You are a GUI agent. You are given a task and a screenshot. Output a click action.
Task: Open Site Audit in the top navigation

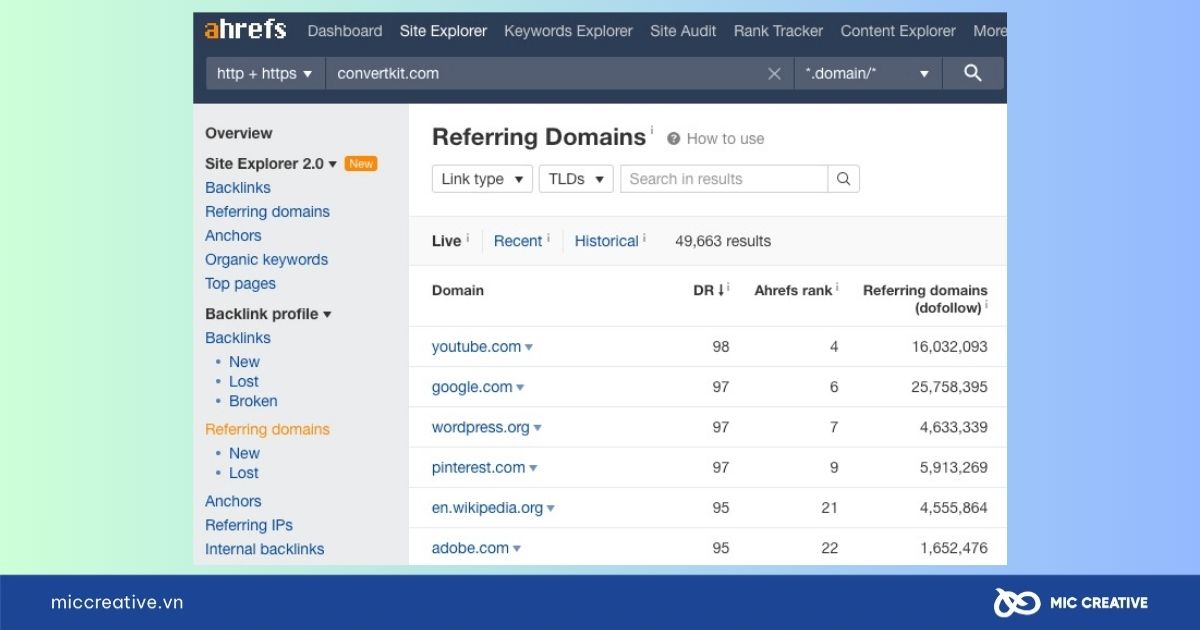click(x=683, y=31)
